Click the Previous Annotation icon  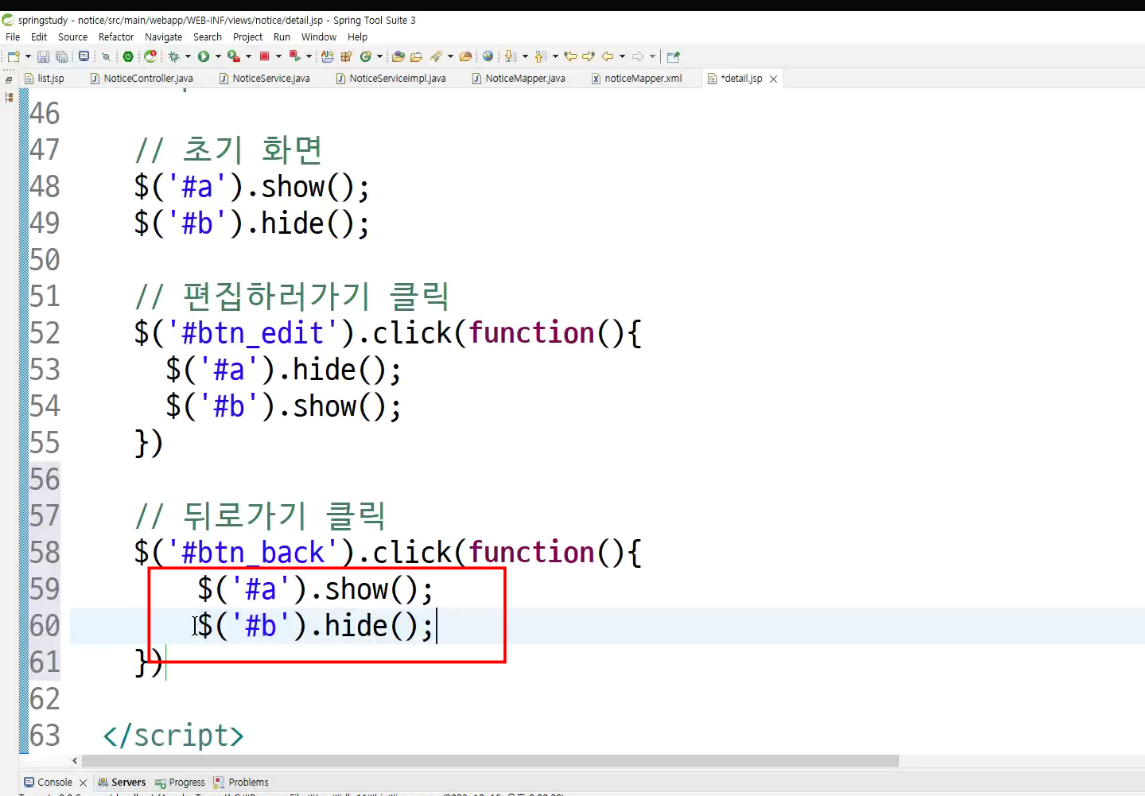[x=540, y=56]
